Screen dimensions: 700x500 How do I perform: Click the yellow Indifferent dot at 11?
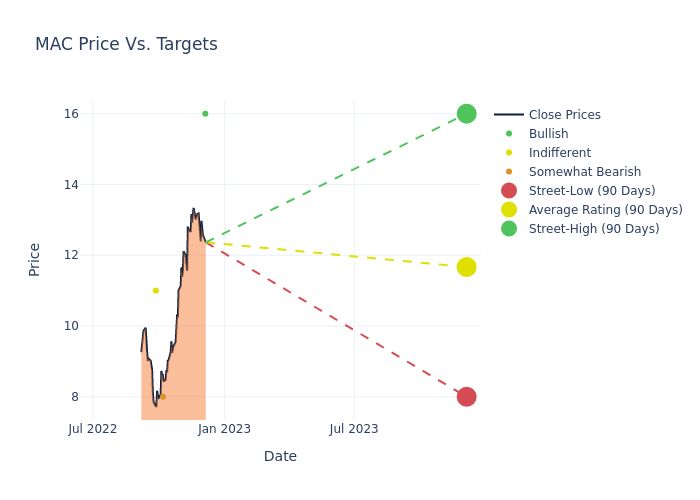pos(156,291)
